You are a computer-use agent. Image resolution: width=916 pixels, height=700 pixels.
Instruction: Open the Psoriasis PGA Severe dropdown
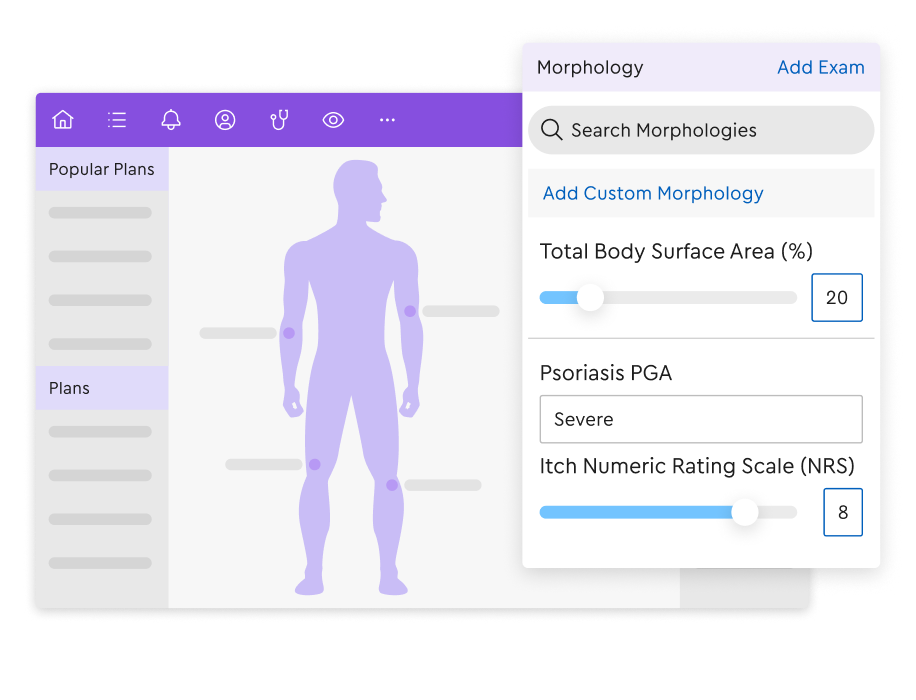tap(701, 419)
